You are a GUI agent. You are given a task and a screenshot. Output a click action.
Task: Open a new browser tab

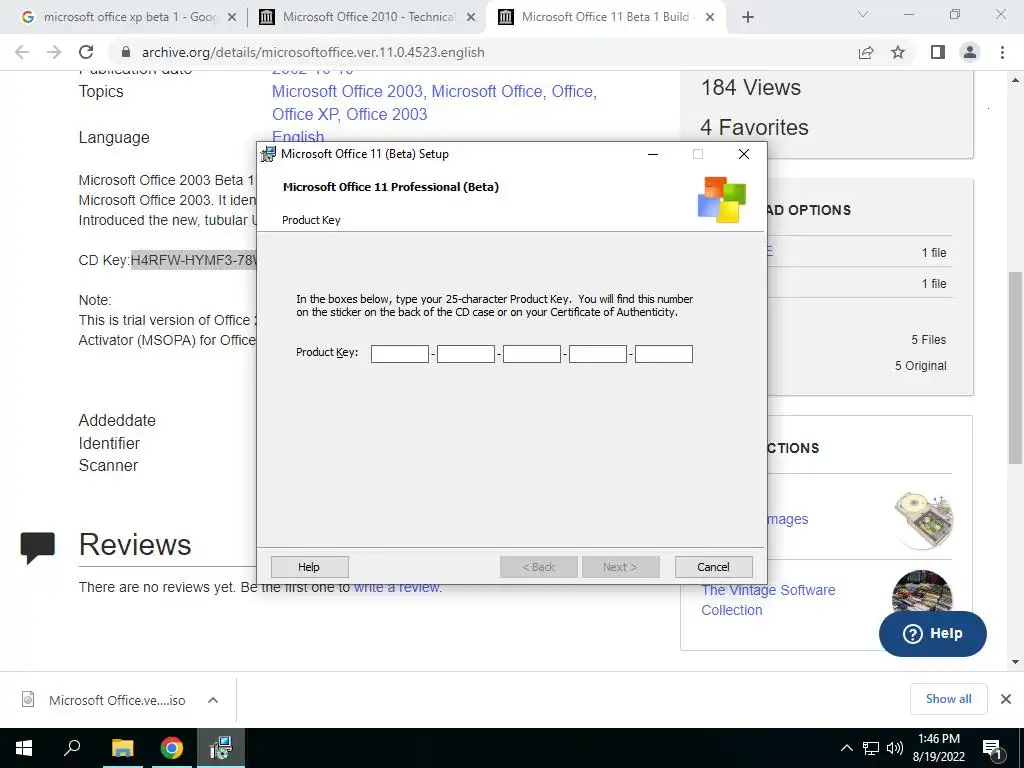[x=748, y=18]
